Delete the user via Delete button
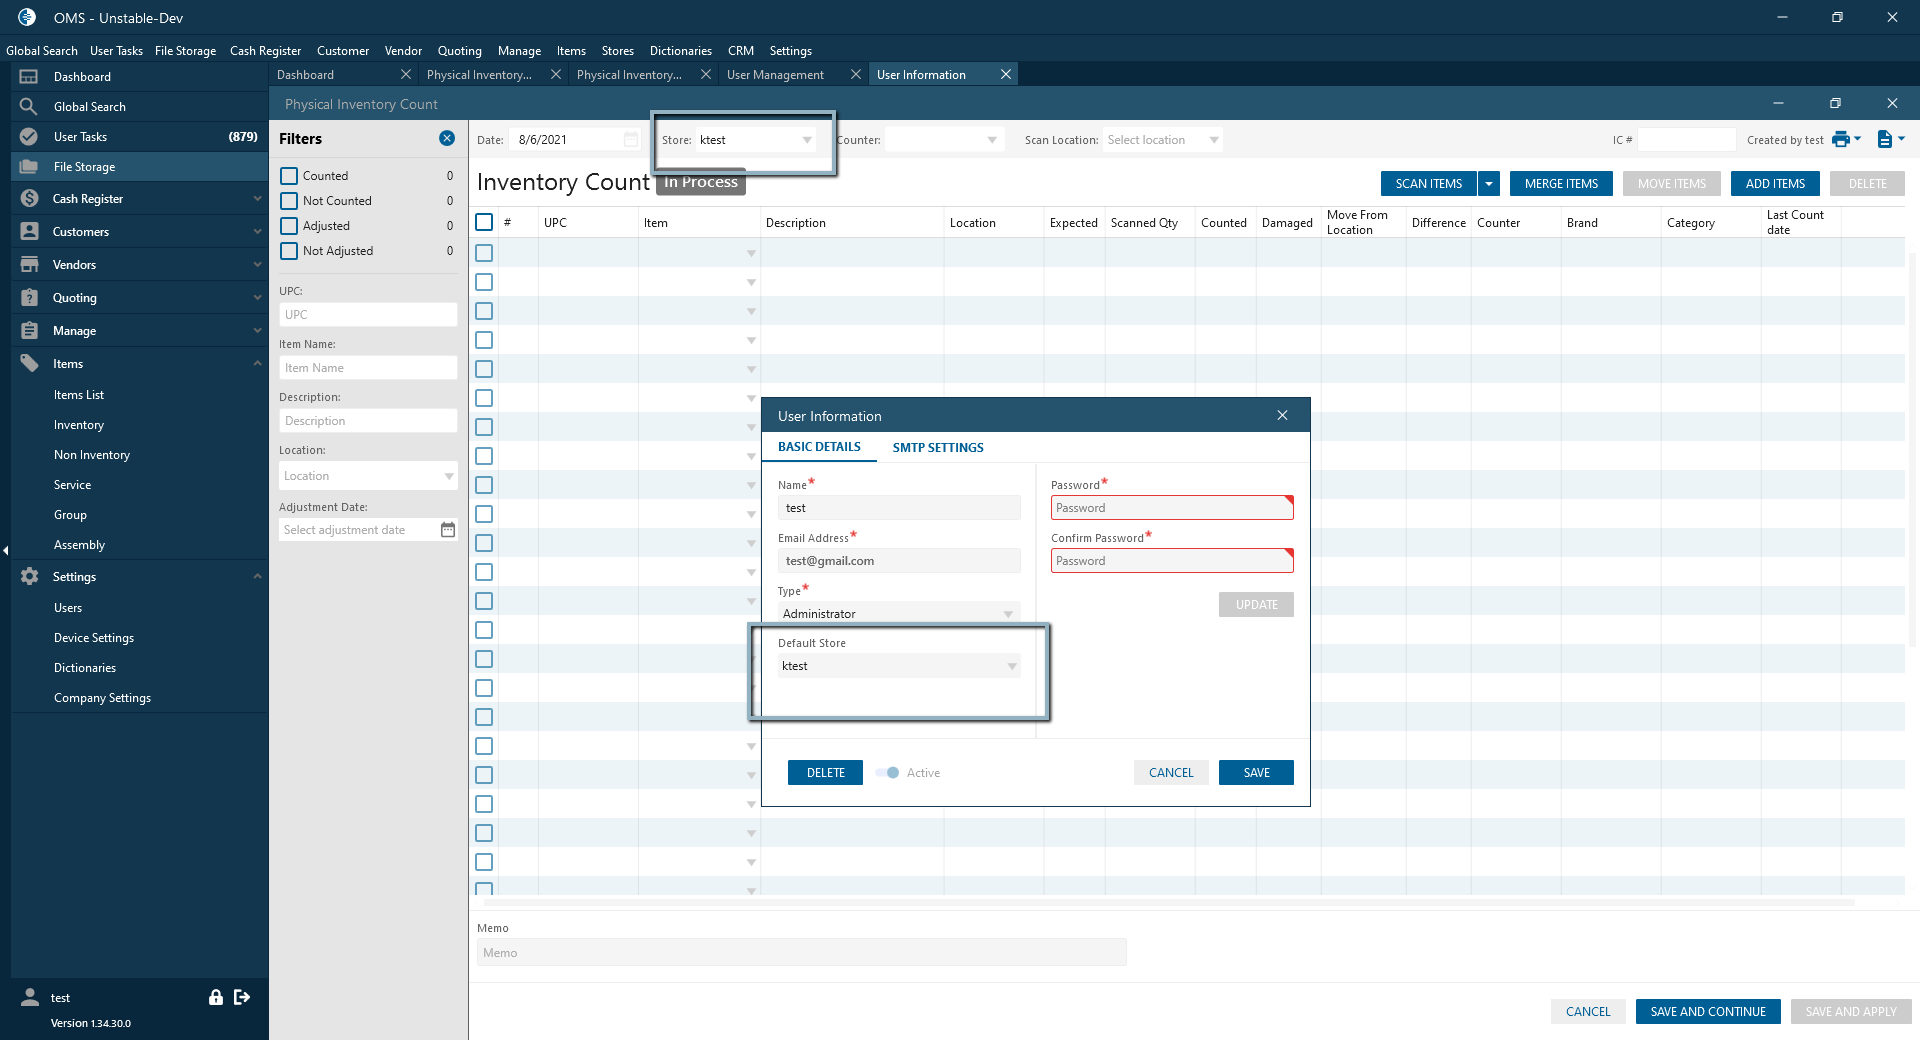Image resolution: width=1920 pixels, height=1040 pixels. (x=825, y=773)
